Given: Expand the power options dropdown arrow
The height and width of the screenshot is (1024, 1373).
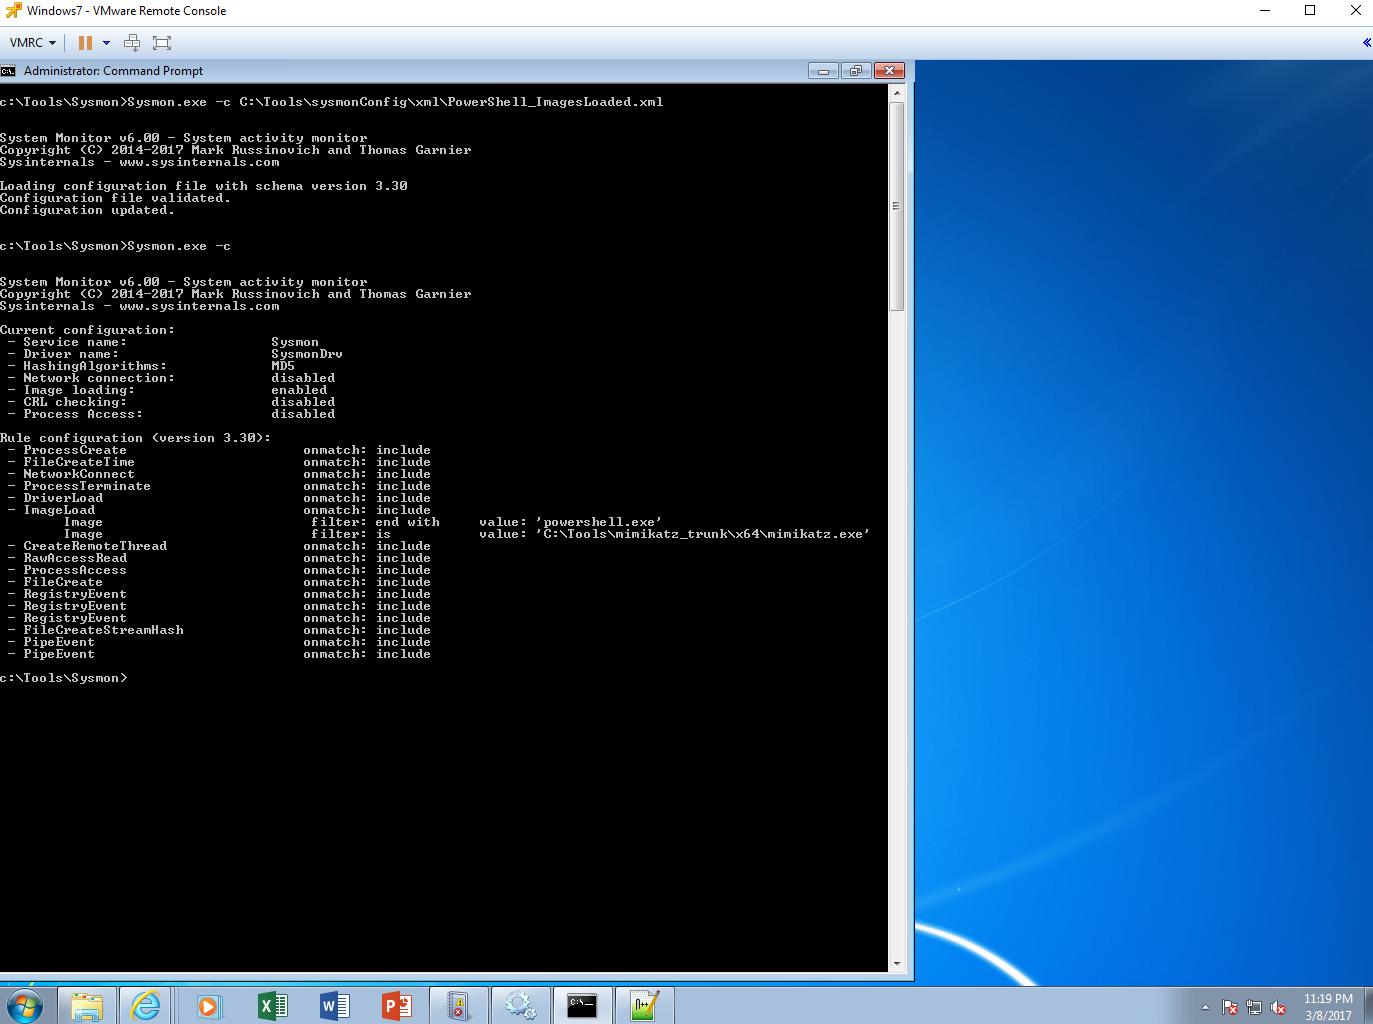Looking at the screenshot, I should (x=106, y=43).
